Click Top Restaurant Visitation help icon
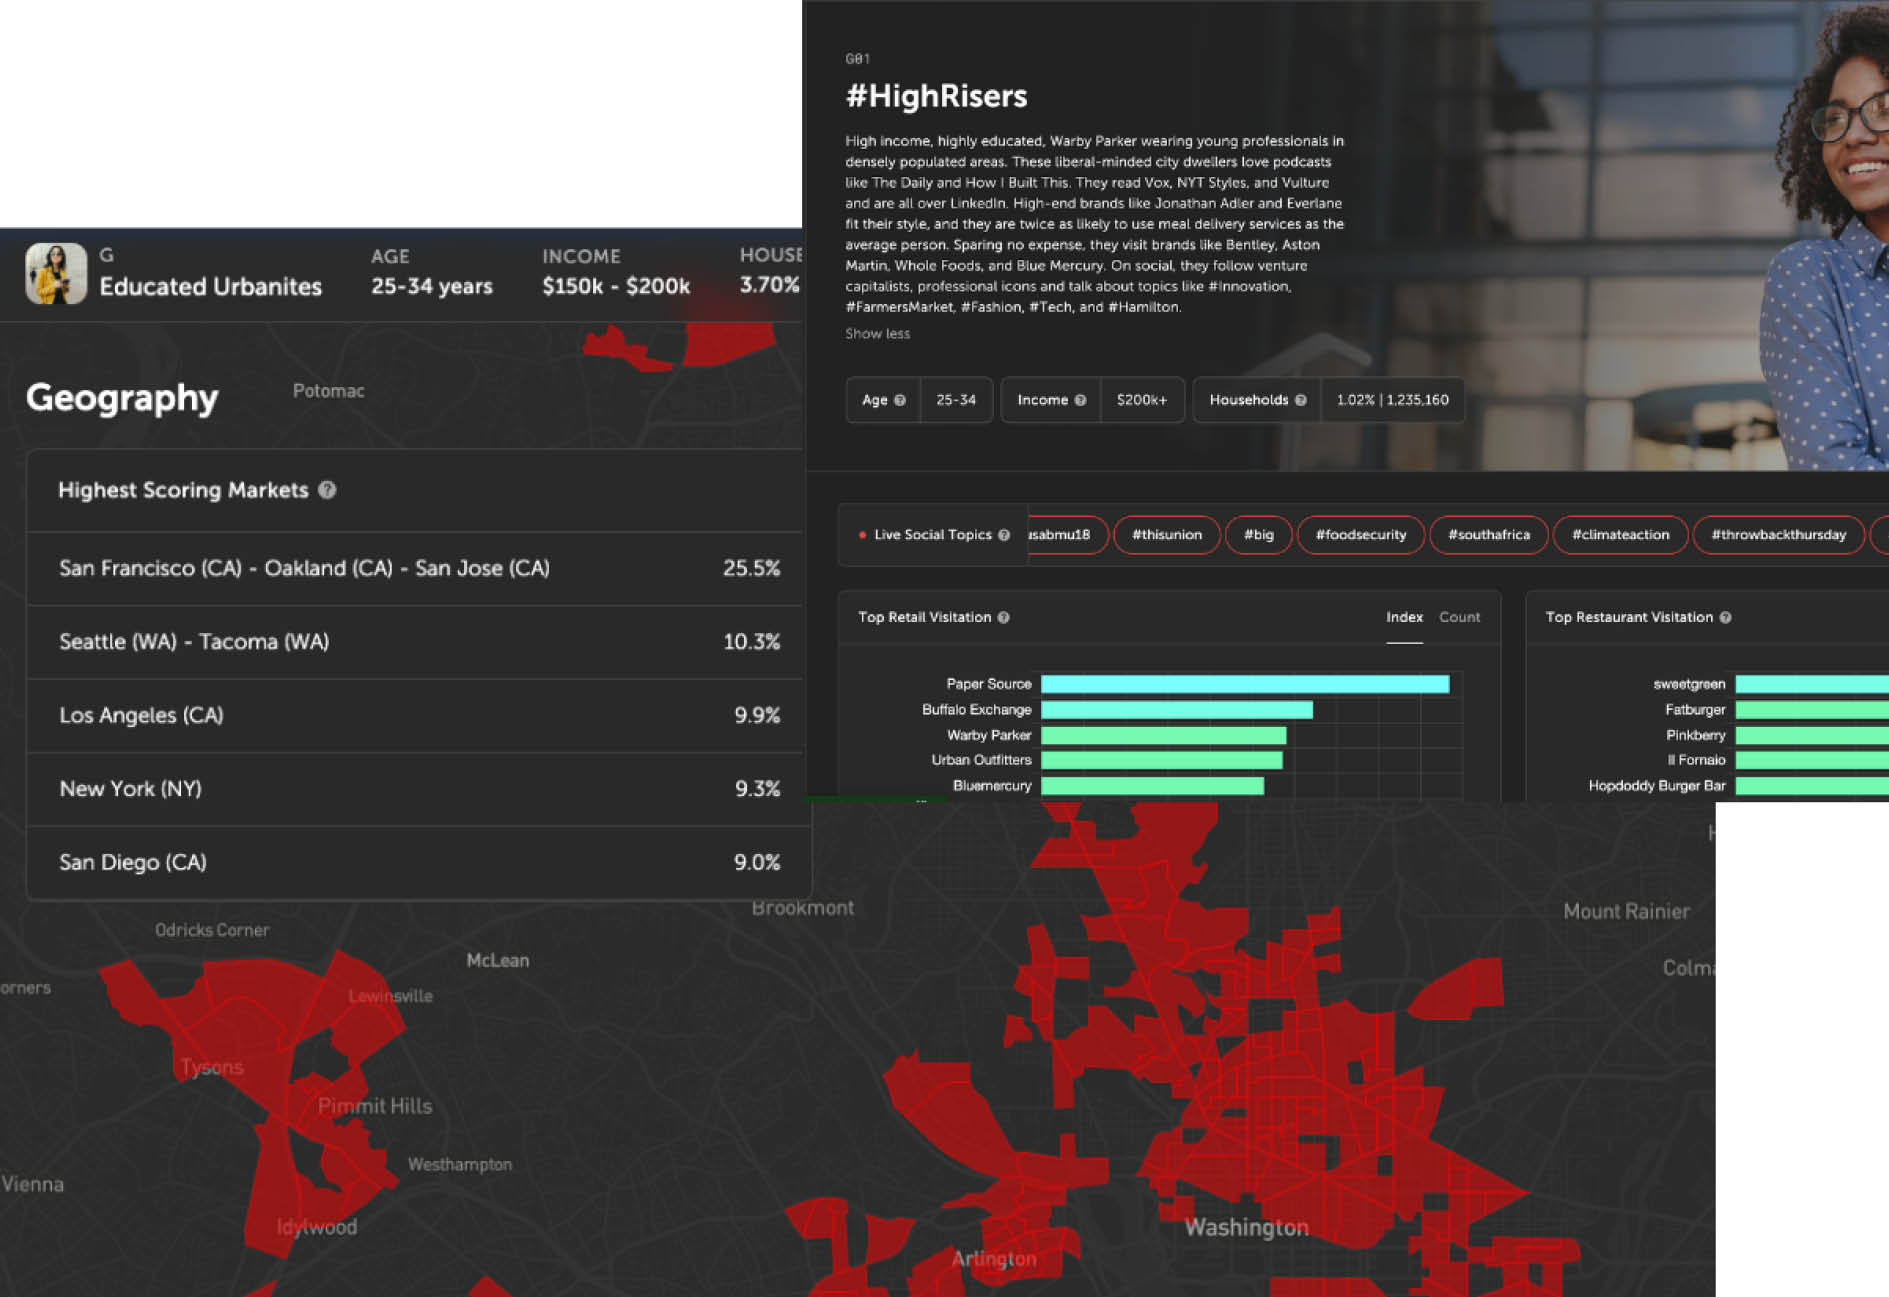Screen dimensions: 1889x1297 [1725, 618]
